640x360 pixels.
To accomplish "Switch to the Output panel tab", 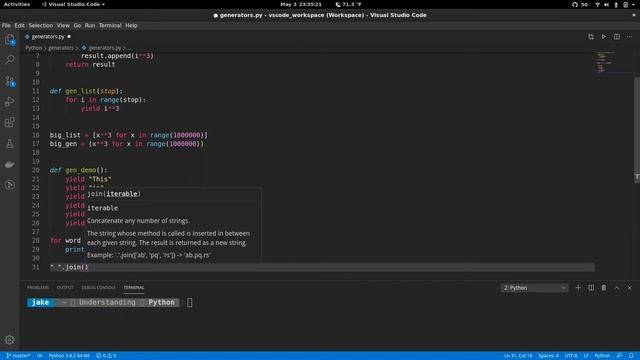I will 65,288.
